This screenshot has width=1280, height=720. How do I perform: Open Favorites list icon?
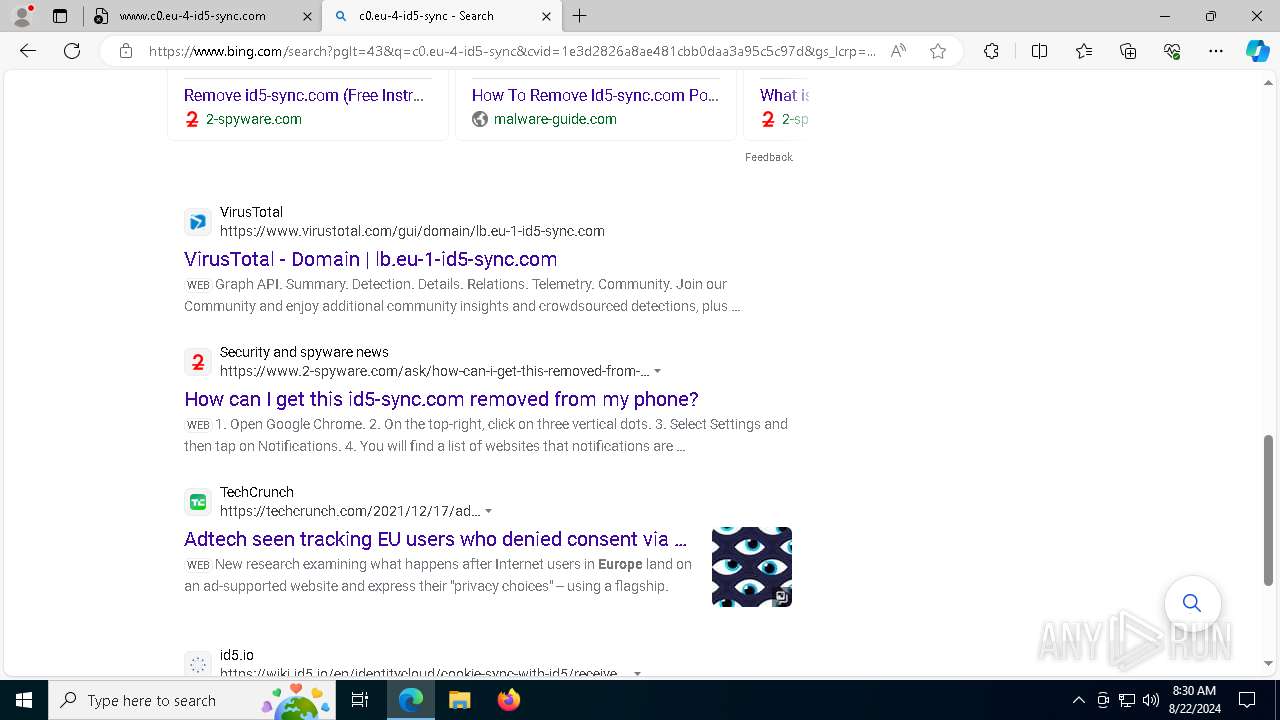click(1084, 51)
